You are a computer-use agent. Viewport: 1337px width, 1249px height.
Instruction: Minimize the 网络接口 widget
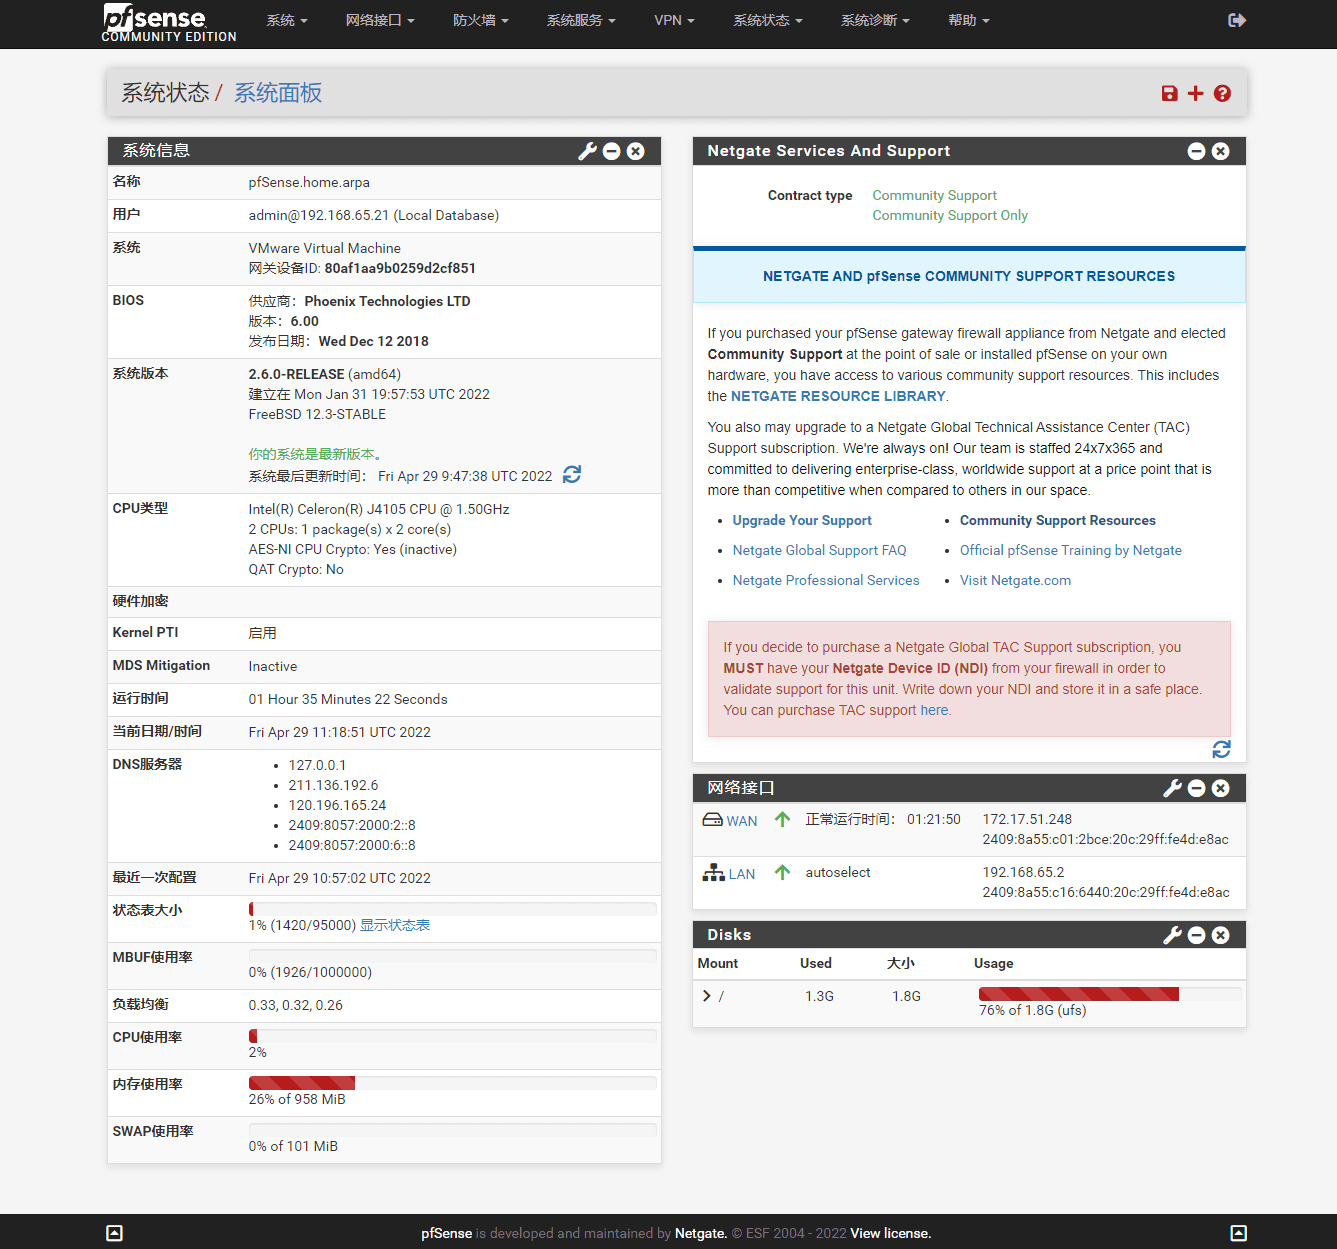(1196, 788)
